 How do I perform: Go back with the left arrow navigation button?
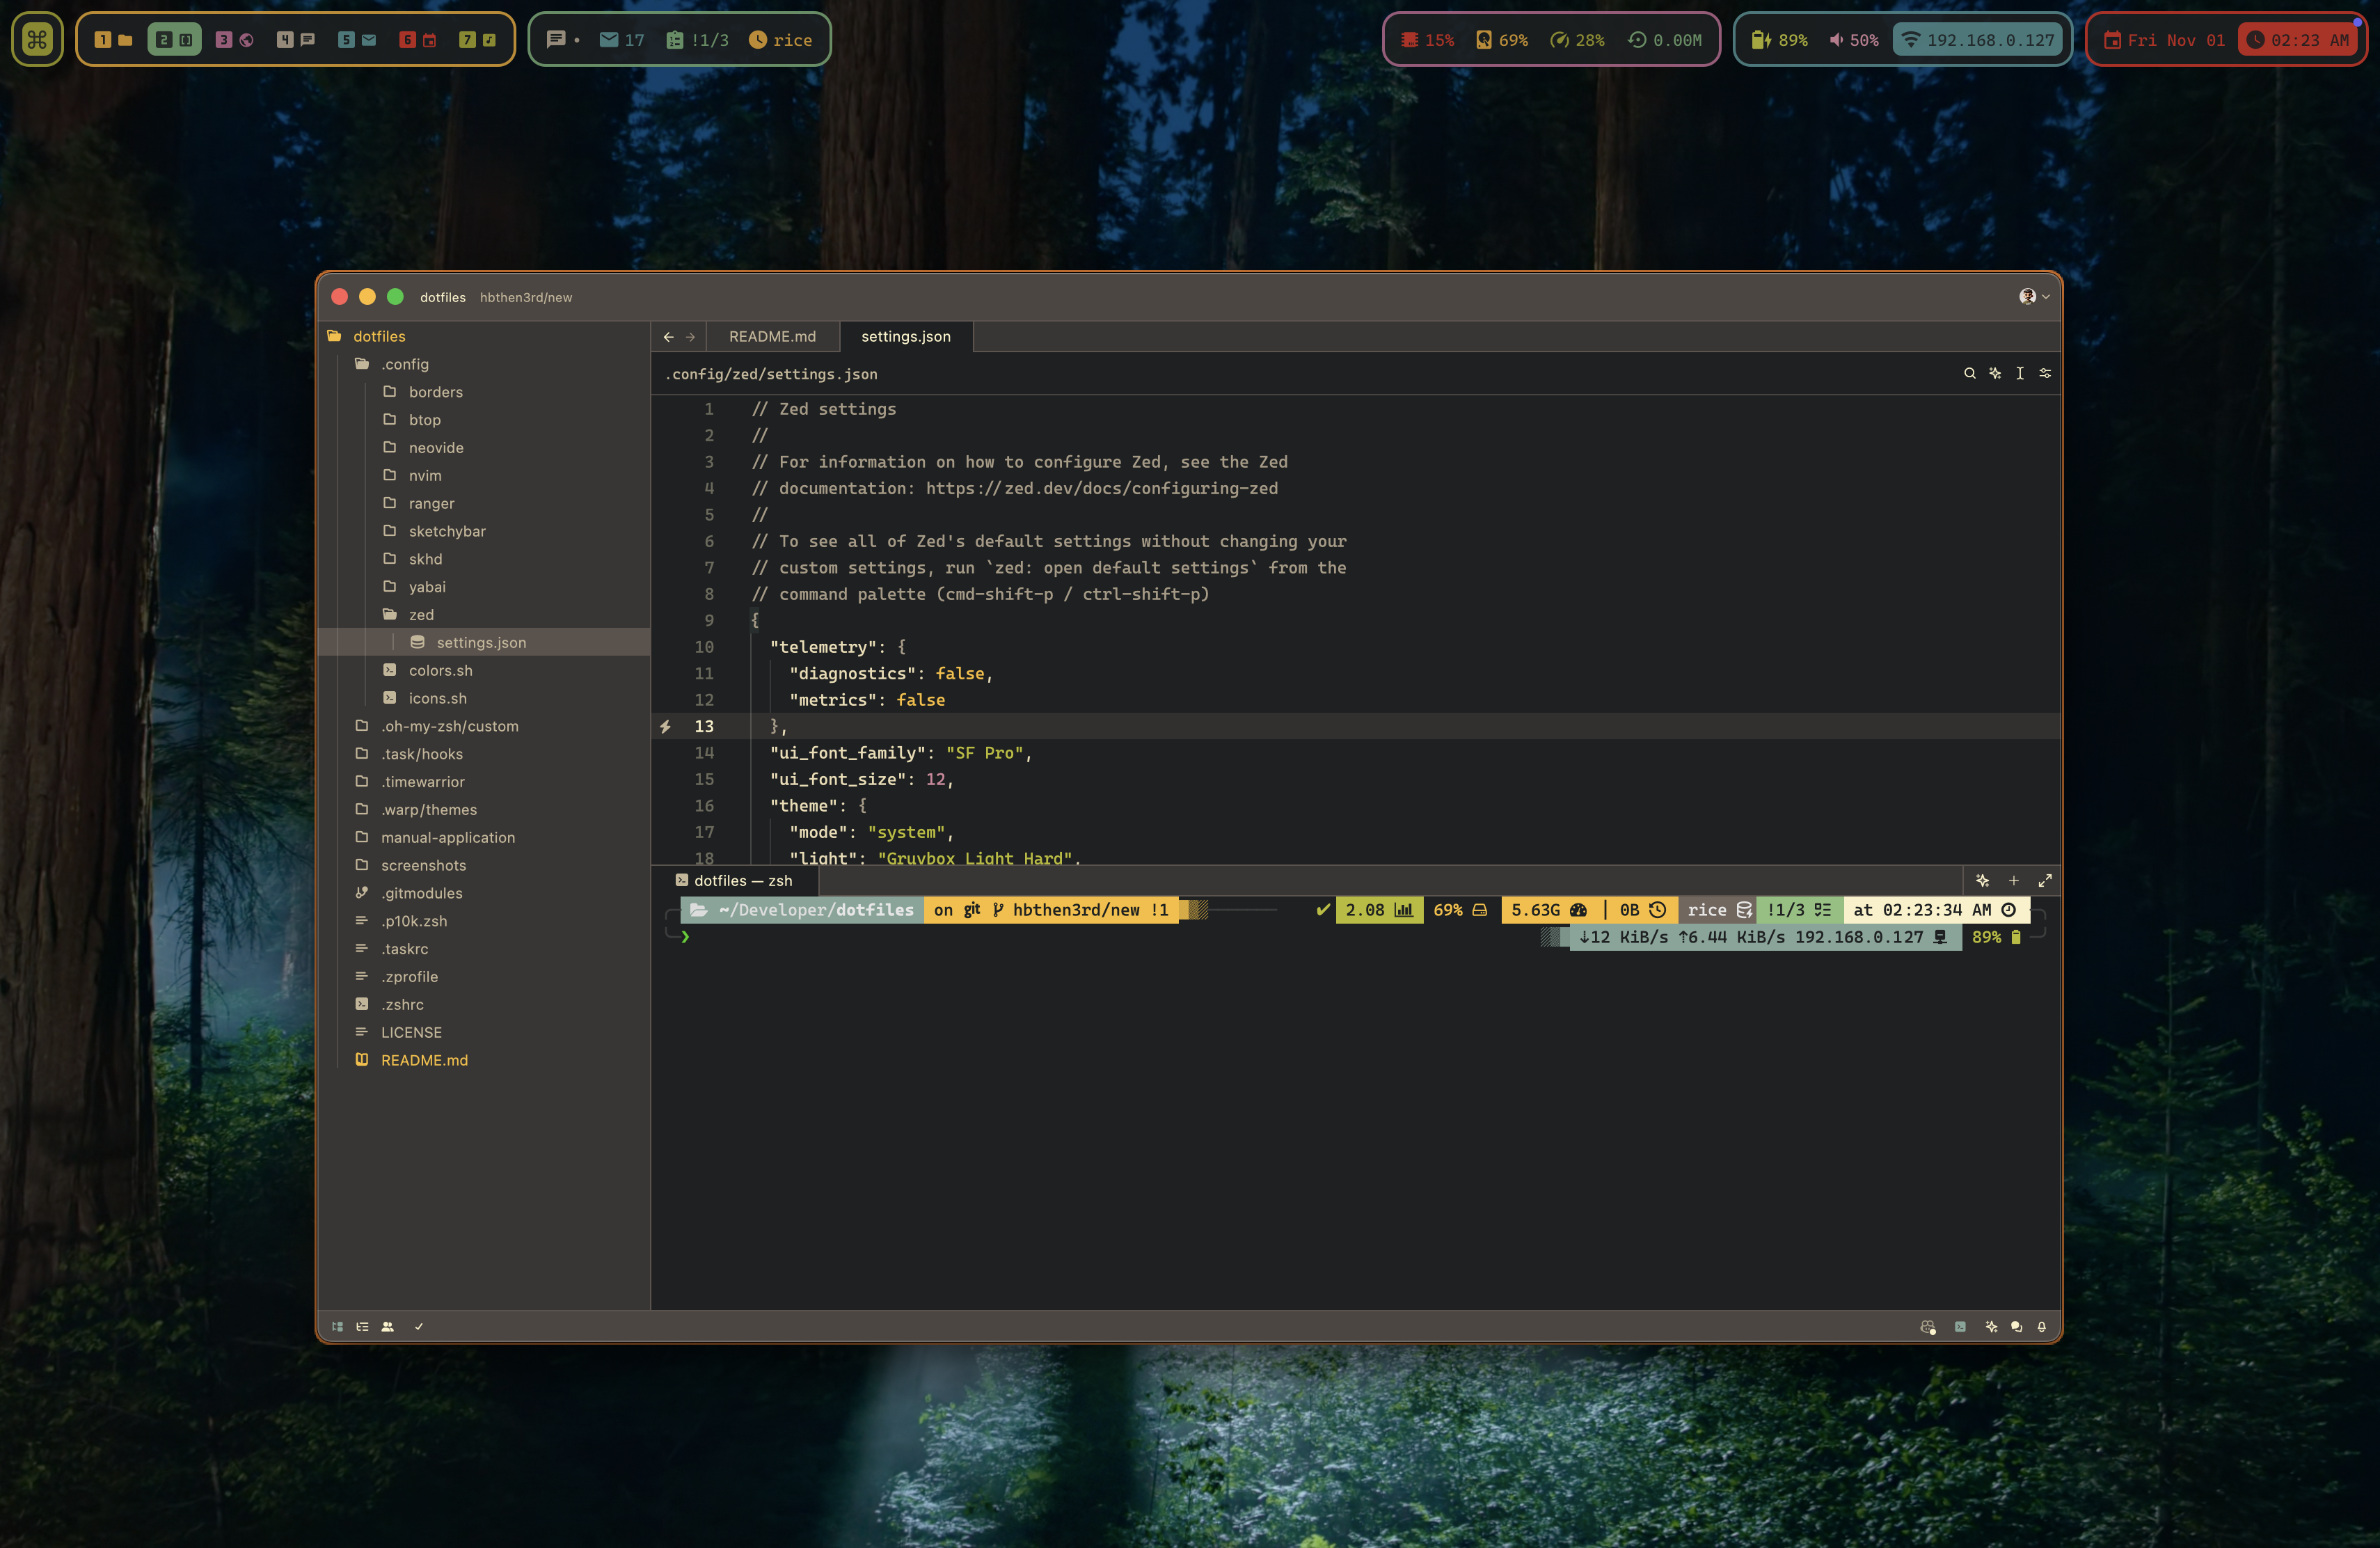(668, 337)
